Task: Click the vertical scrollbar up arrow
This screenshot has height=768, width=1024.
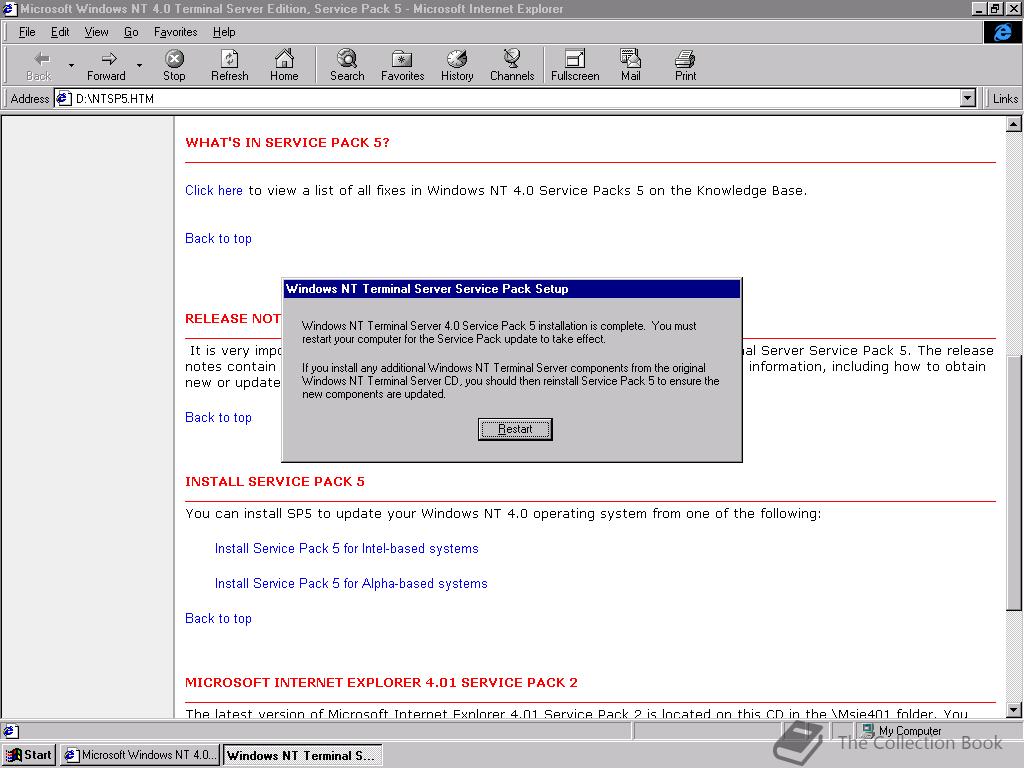Action: 1014,123
